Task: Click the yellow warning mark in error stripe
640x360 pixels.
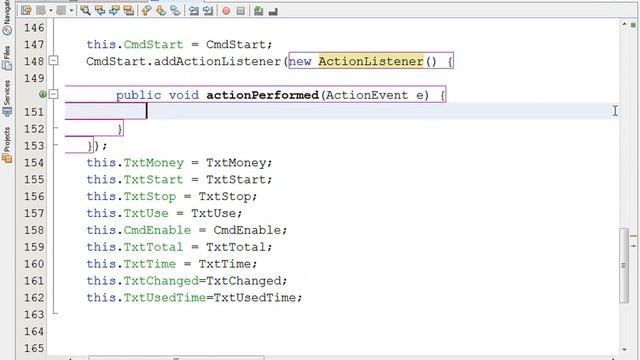Action: 633,236
